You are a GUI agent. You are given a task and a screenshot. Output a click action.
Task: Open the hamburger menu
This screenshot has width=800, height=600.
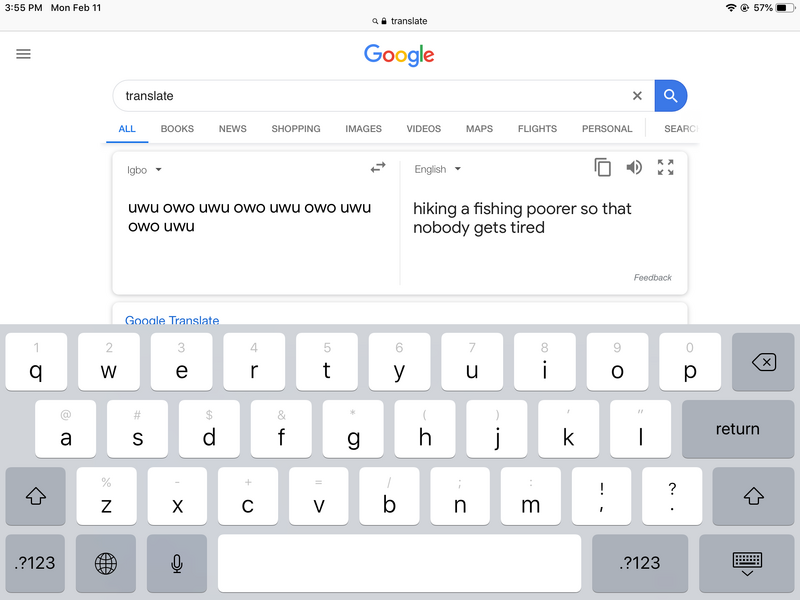23,54
